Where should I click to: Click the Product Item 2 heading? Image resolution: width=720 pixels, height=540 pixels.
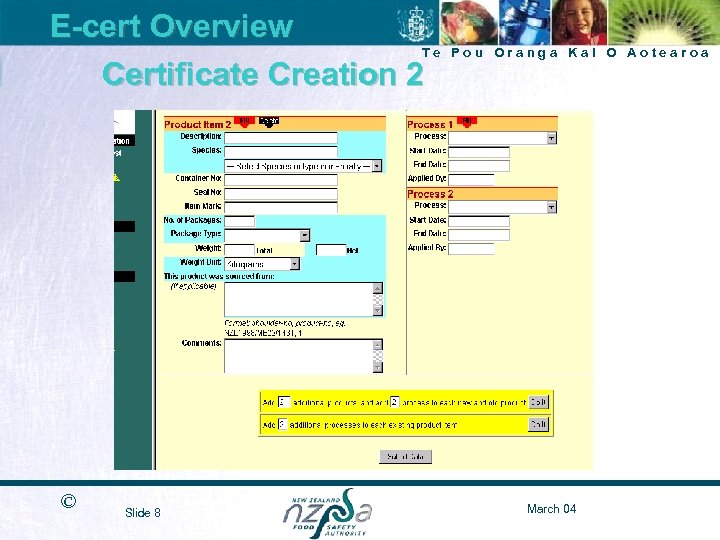198,124
